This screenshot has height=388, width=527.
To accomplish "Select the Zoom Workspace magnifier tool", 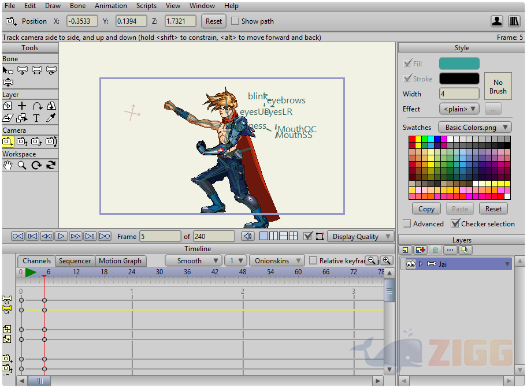I will tap(22, 165).
